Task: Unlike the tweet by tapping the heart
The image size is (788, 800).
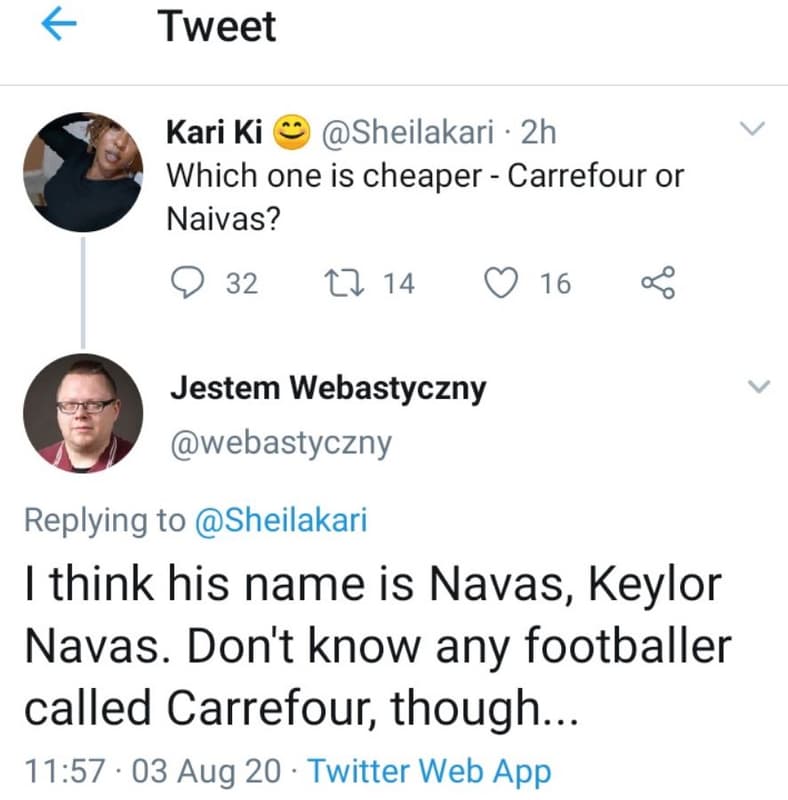Action: [504, 283]
